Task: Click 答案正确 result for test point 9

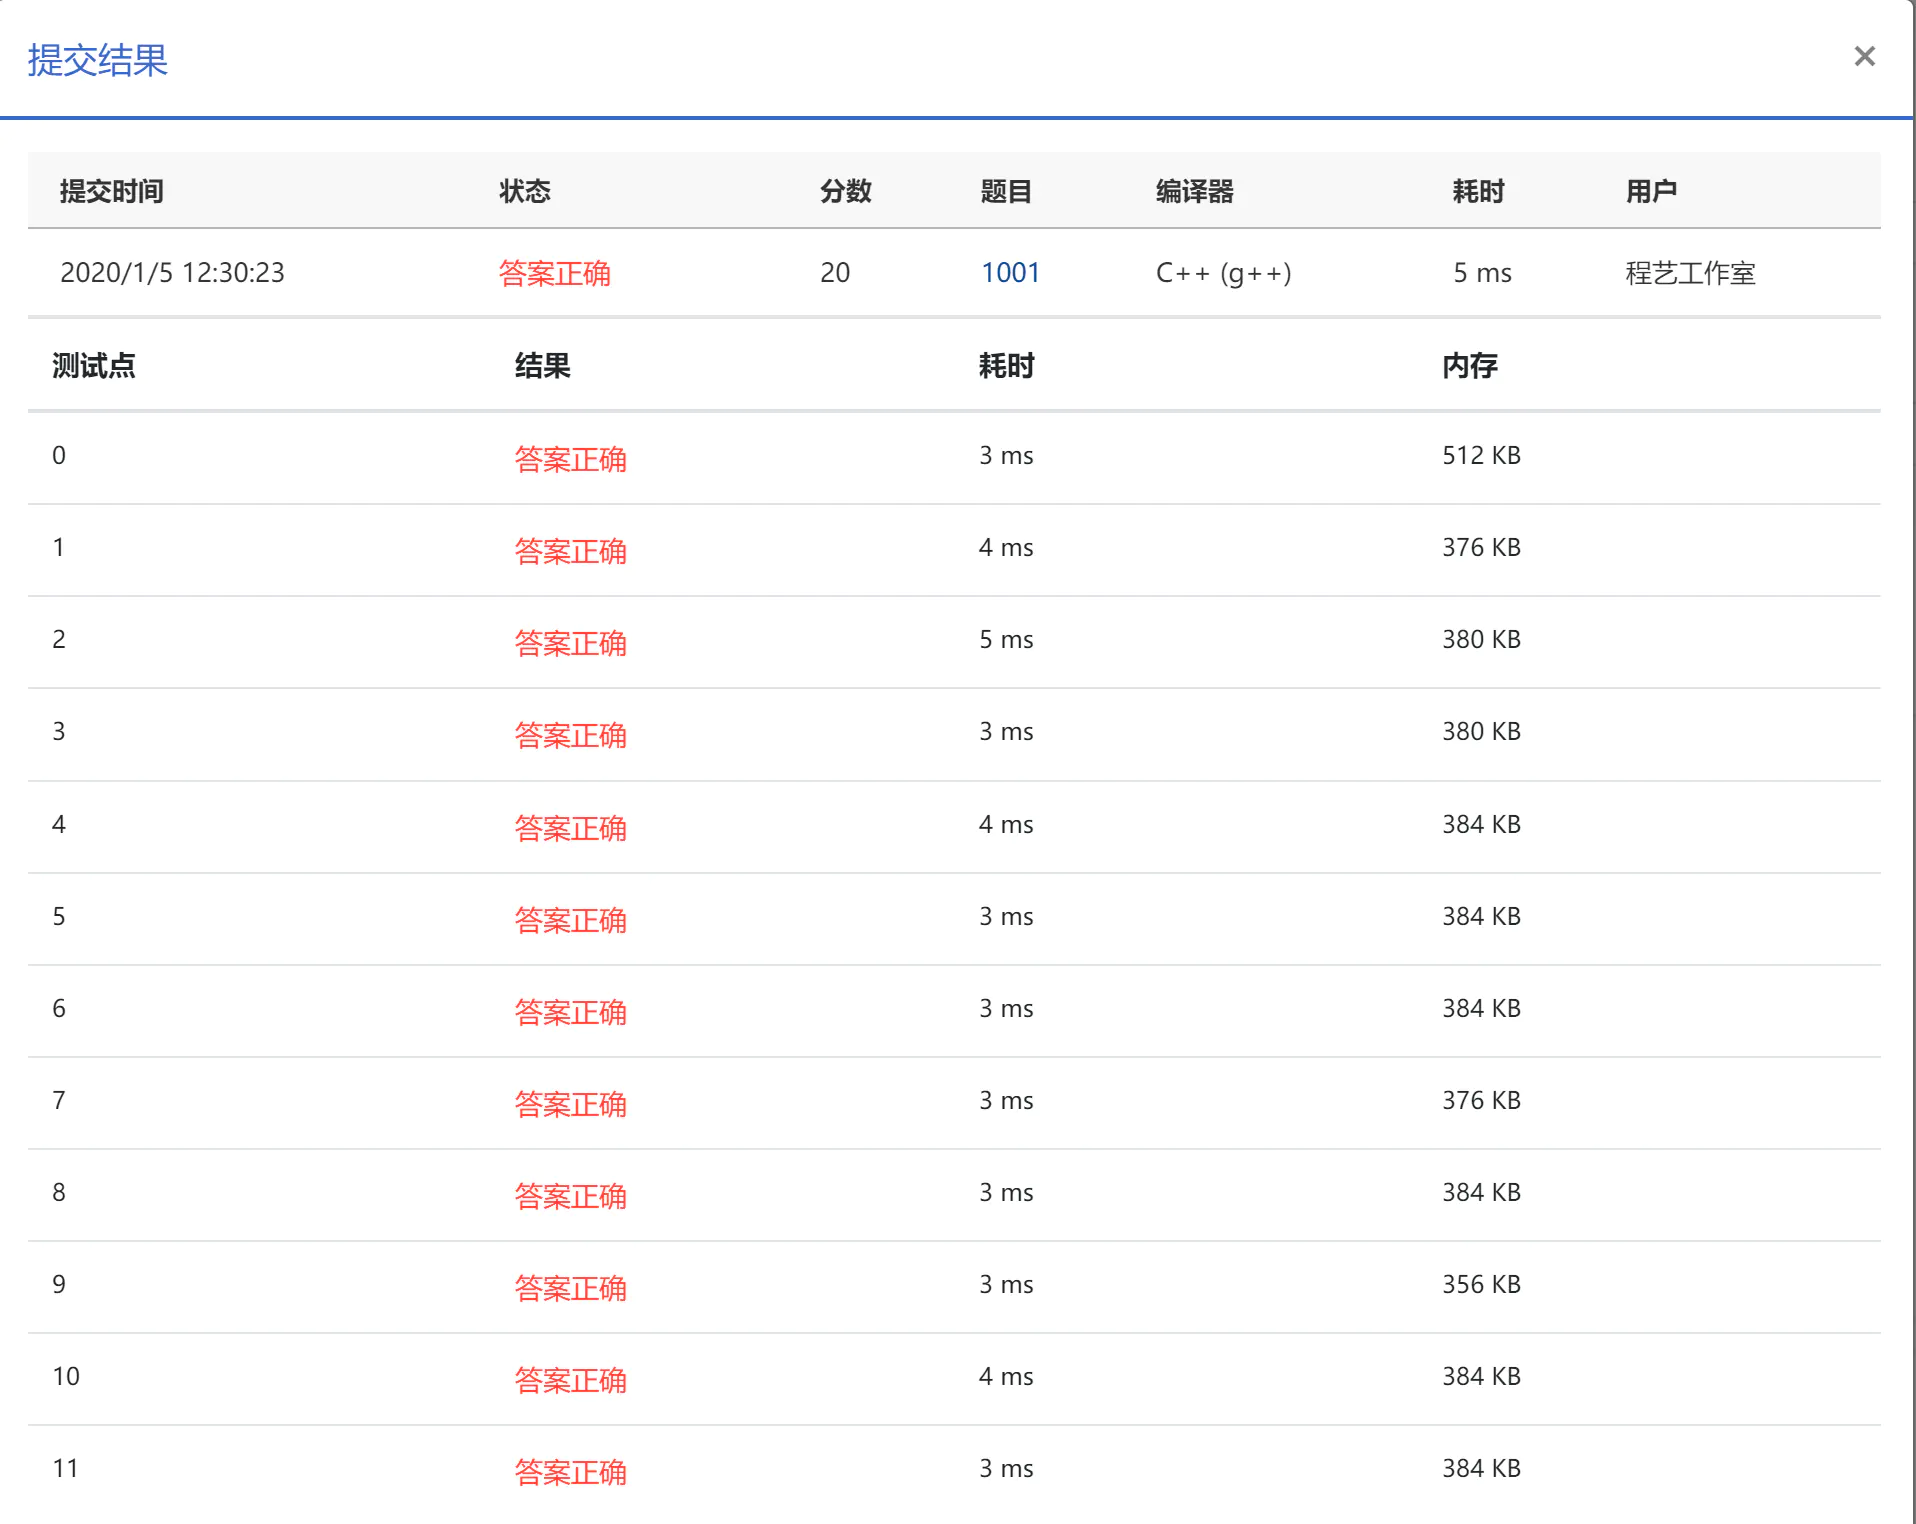Action: pyautogui.click(x=570, y=1288)
